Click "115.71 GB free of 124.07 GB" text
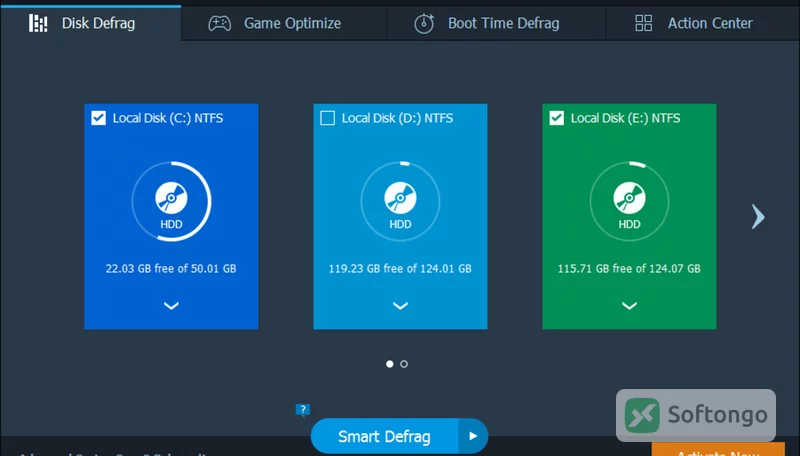The width and height of the screenshot is (800, 456). tap(629, 268)
